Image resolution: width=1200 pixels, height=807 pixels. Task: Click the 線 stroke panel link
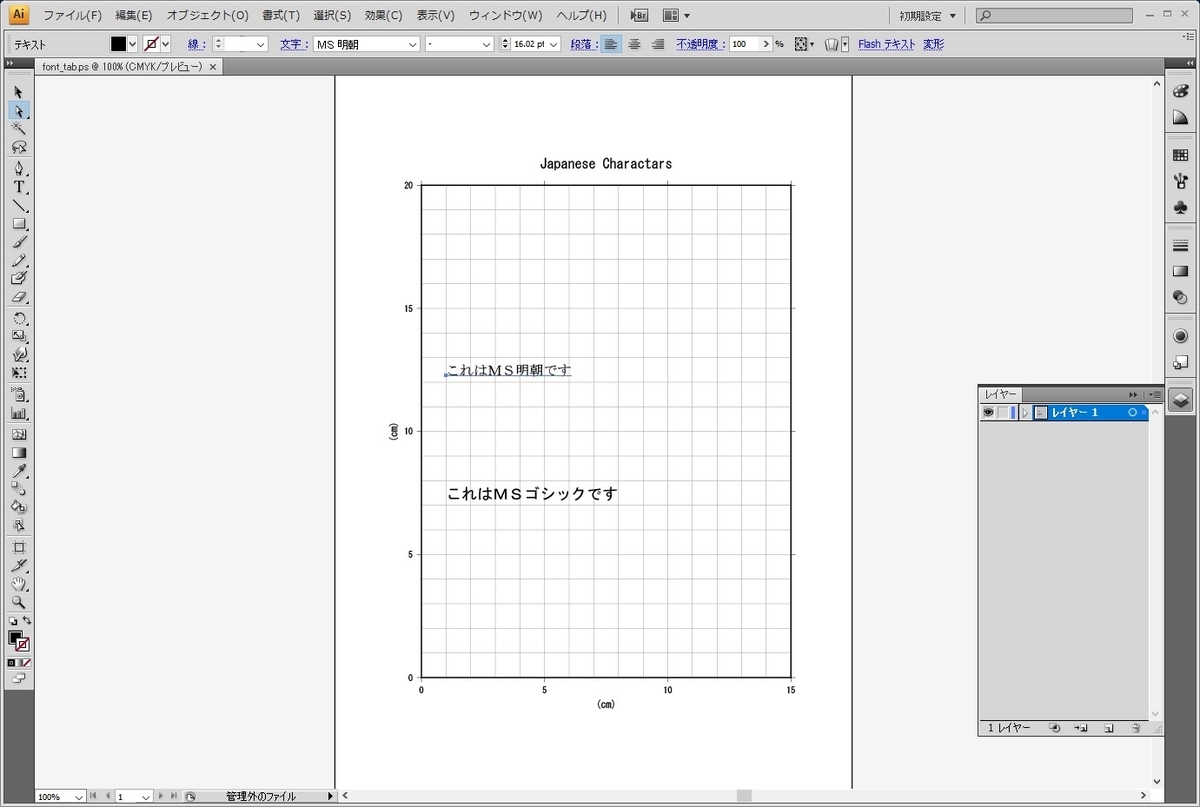click(196, 44)
